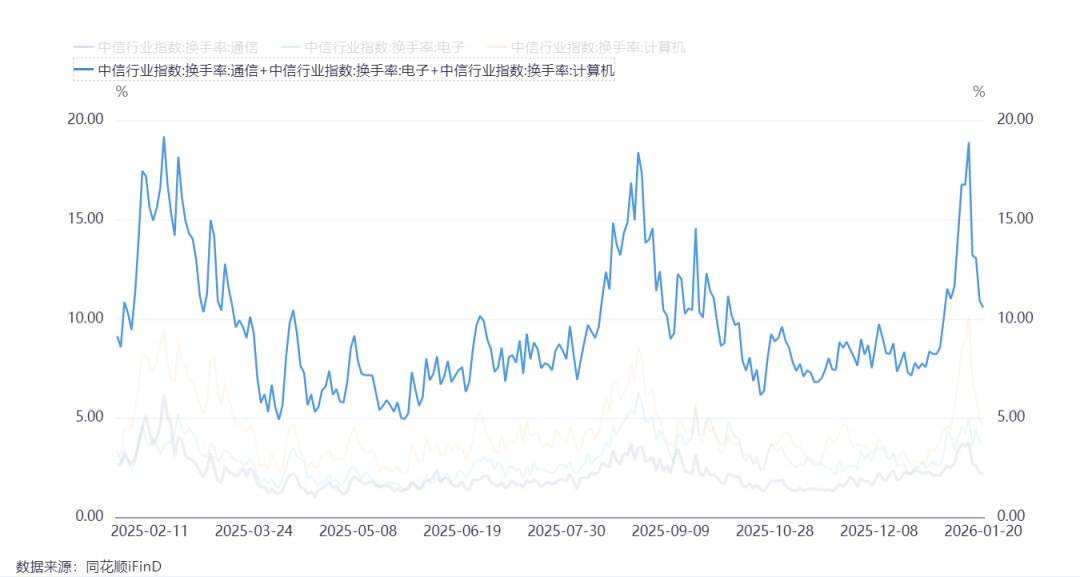1080x577 pixels.
Task: Click the 2025-10-28 date axis label
Action: 775,532
